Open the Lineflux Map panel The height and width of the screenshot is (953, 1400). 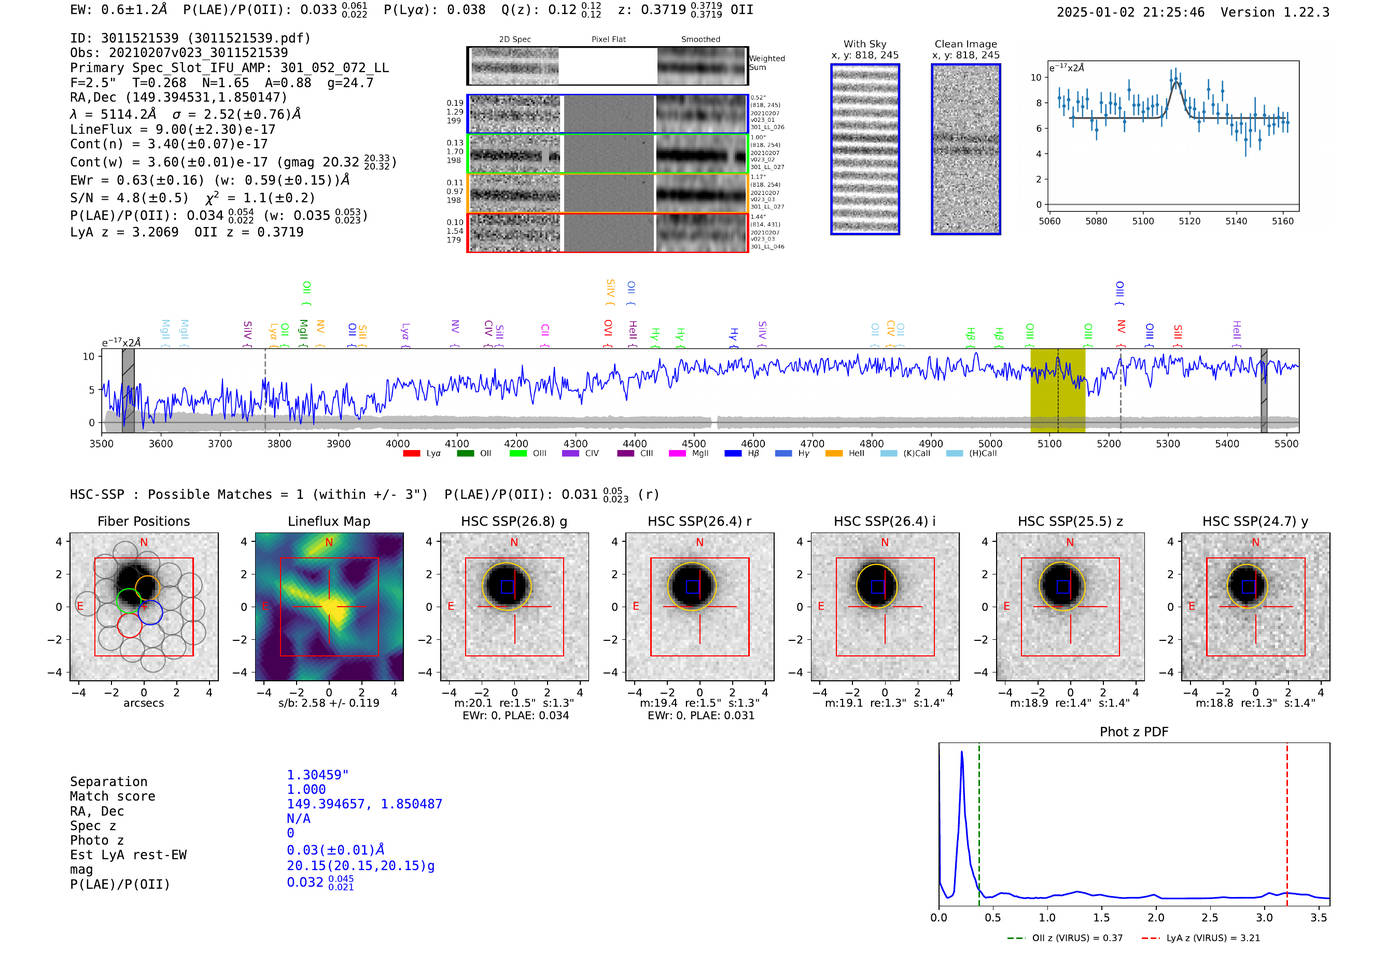330,607
